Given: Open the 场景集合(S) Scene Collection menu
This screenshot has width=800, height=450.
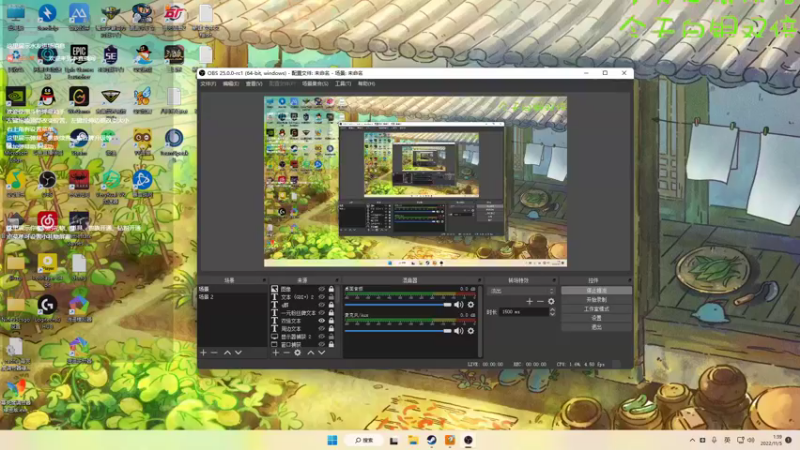Looking at the screenshot, I should click(x=315, y=84).
